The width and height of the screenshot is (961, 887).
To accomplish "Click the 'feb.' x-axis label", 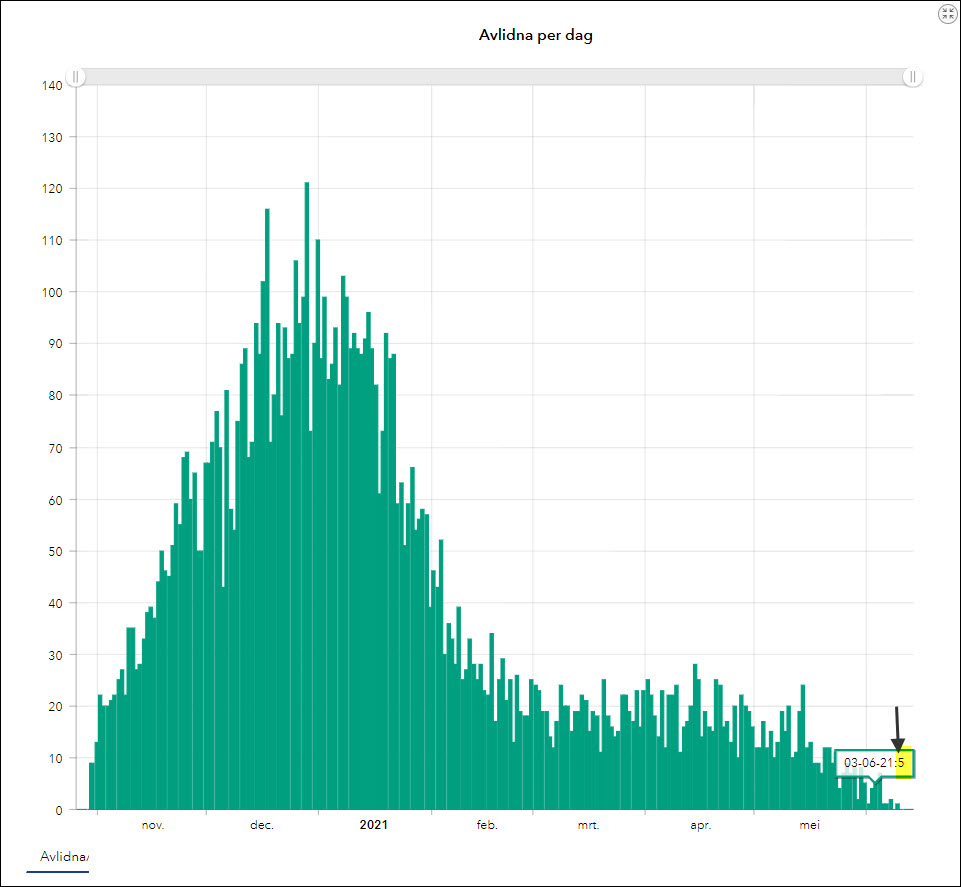I will point(486,825).
